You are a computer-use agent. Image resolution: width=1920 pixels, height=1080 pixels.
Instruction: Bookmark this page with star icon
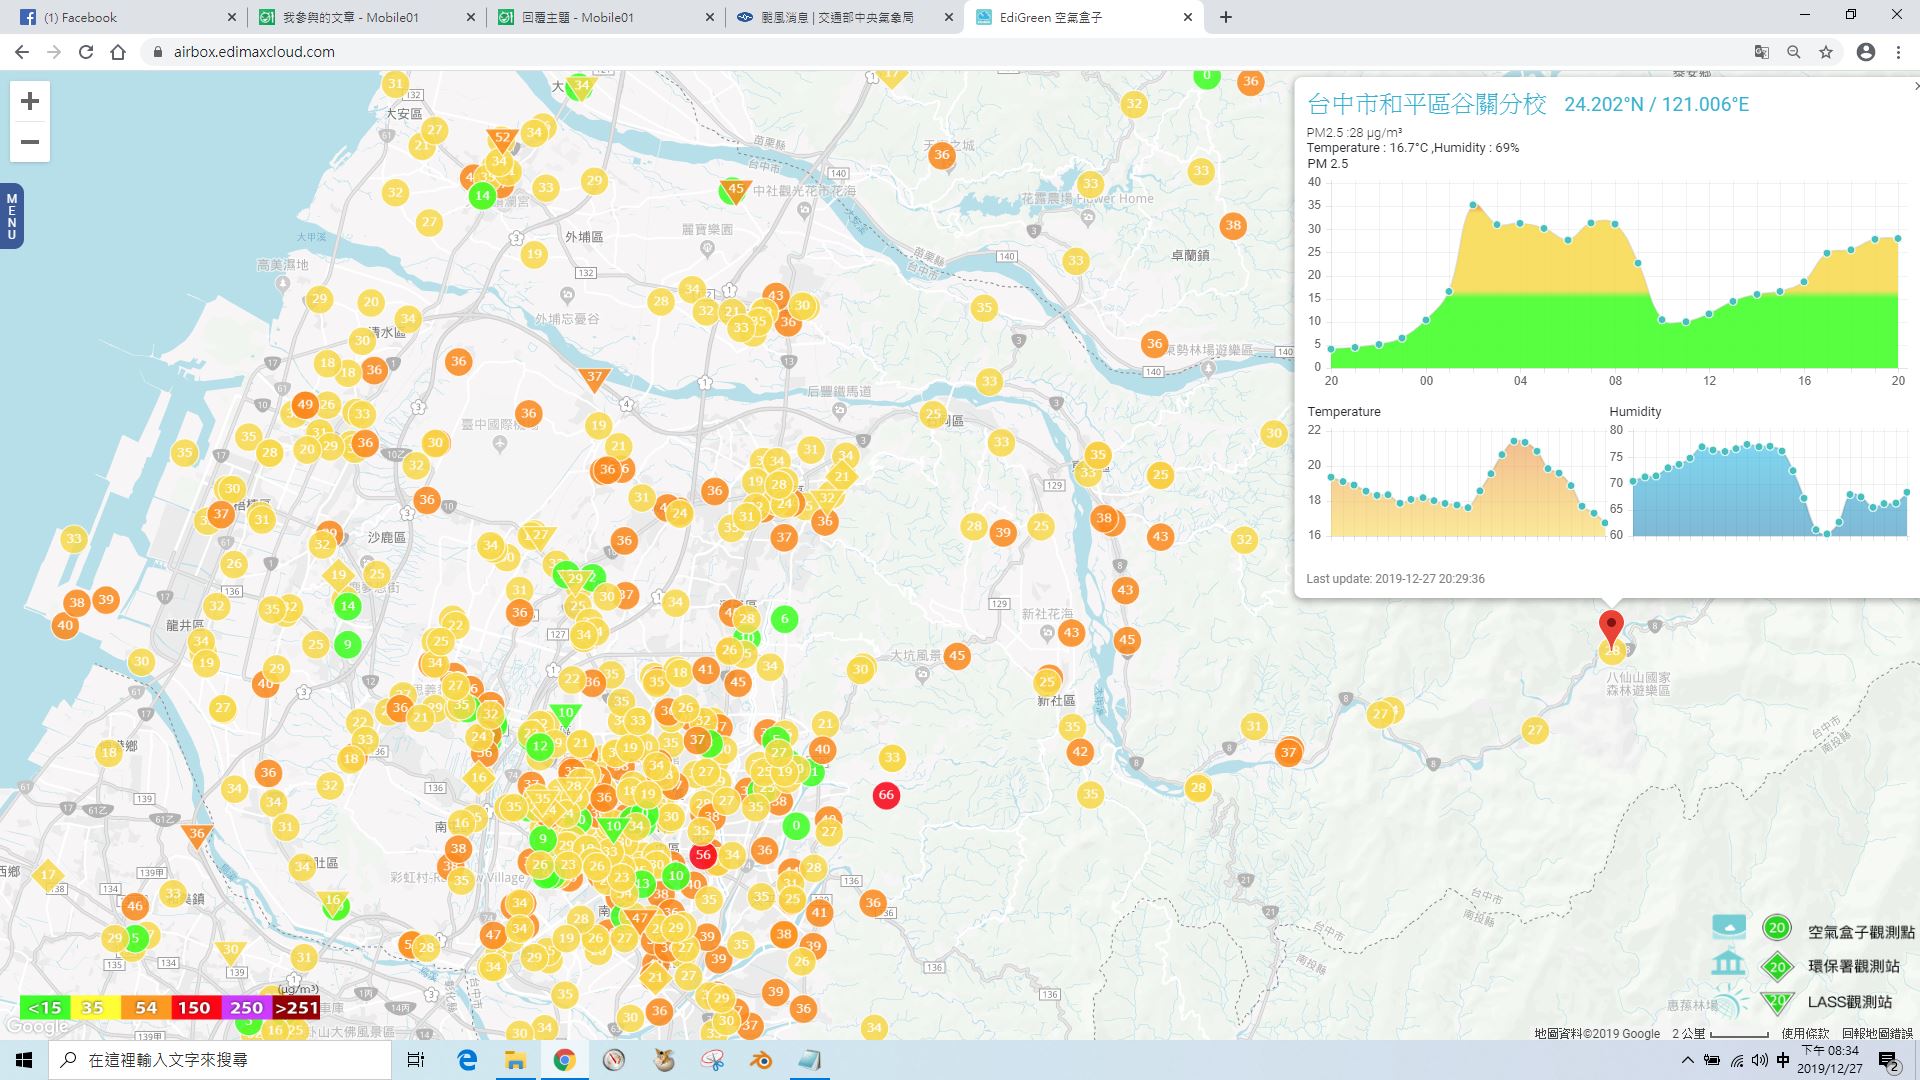pos(1826,52)
